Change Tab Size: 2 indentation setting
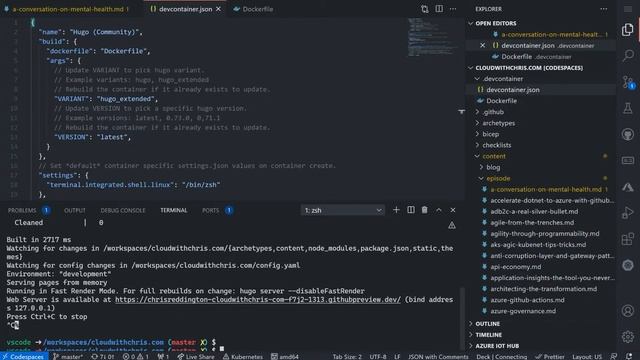640x360 pixels. pyautogui.click(x=347, y=356)
